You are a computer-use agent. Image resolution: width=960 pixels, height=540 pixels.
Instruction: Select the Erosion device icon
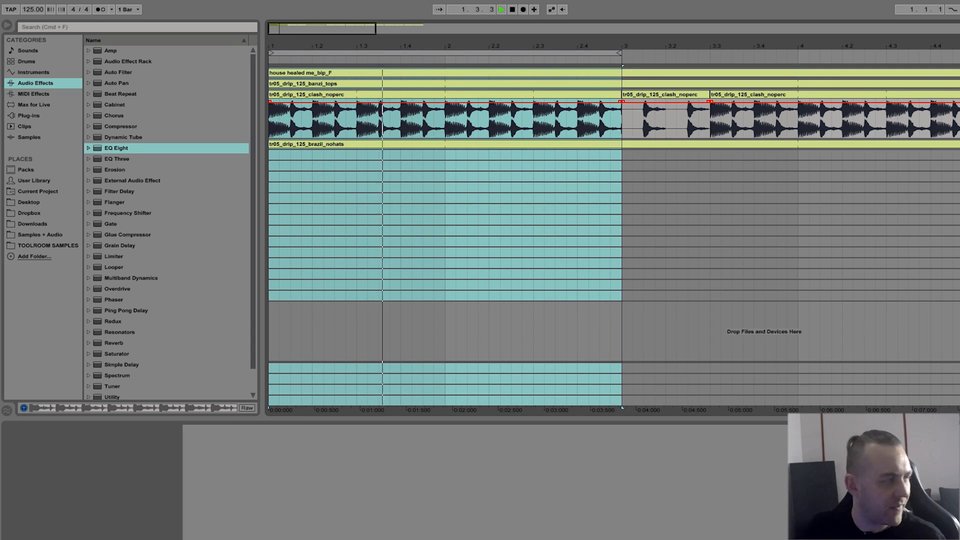point(97,170)
